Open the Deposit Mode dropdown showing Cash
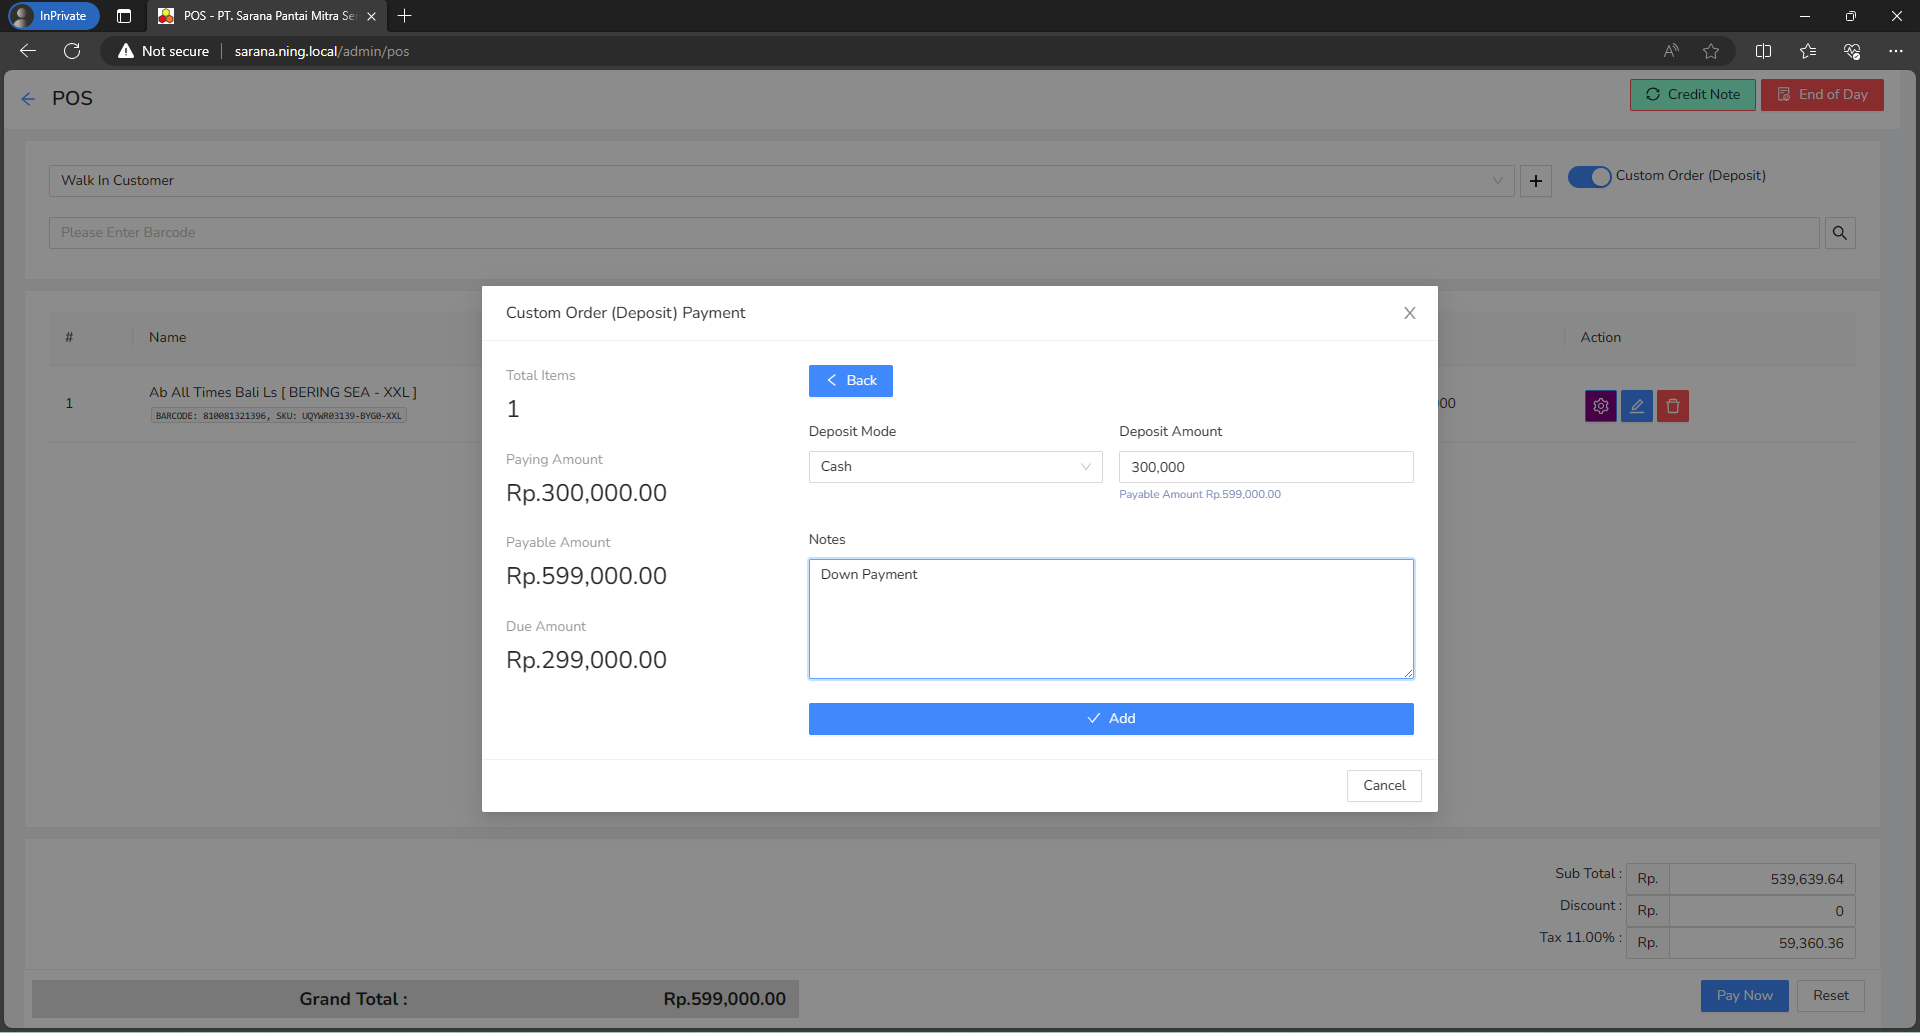The height and width of the screenshot is (1033, 1920). [x=955, y=467]
